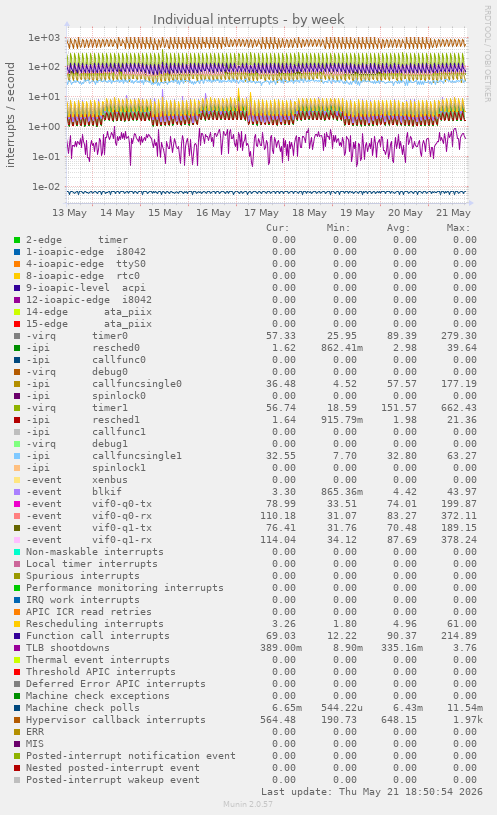Click the callfuncsingle1 light blue swatch
The width and height of the screenshot is (497, 815).
17,456
